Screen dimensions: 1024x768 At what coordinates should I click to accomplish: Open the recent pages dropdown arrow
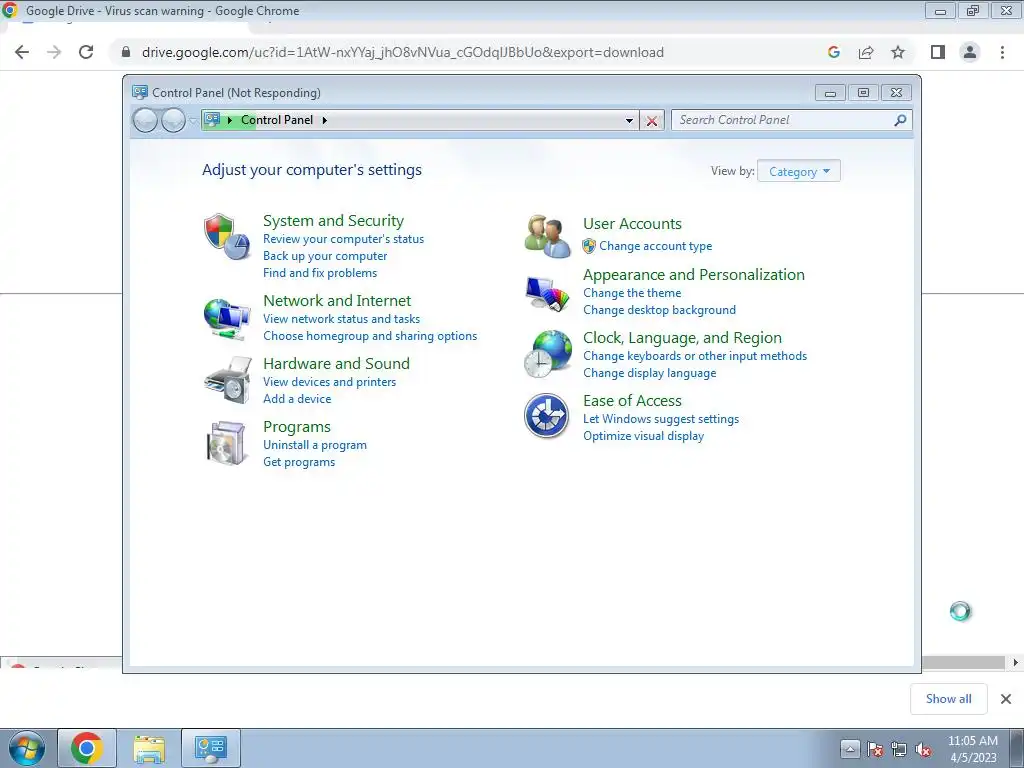click(193, 120)
